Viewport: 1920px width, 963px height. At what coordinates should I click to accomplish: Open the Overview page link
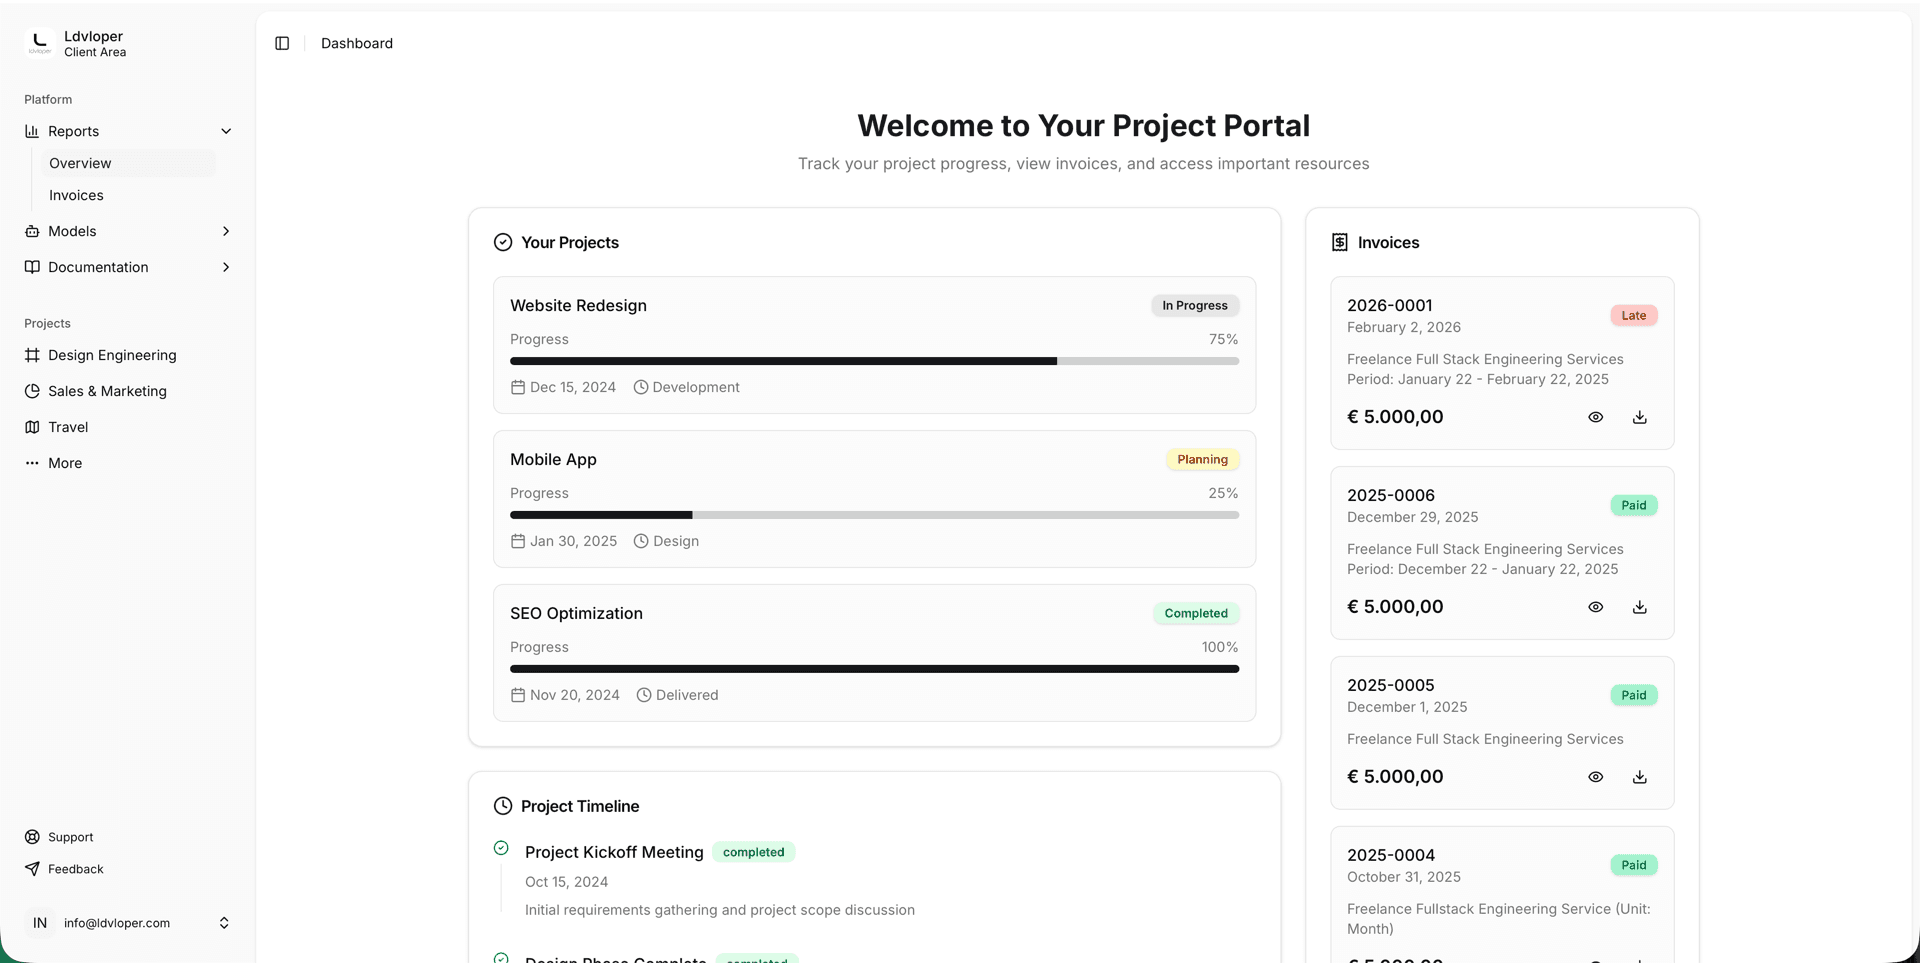(80, 163)
